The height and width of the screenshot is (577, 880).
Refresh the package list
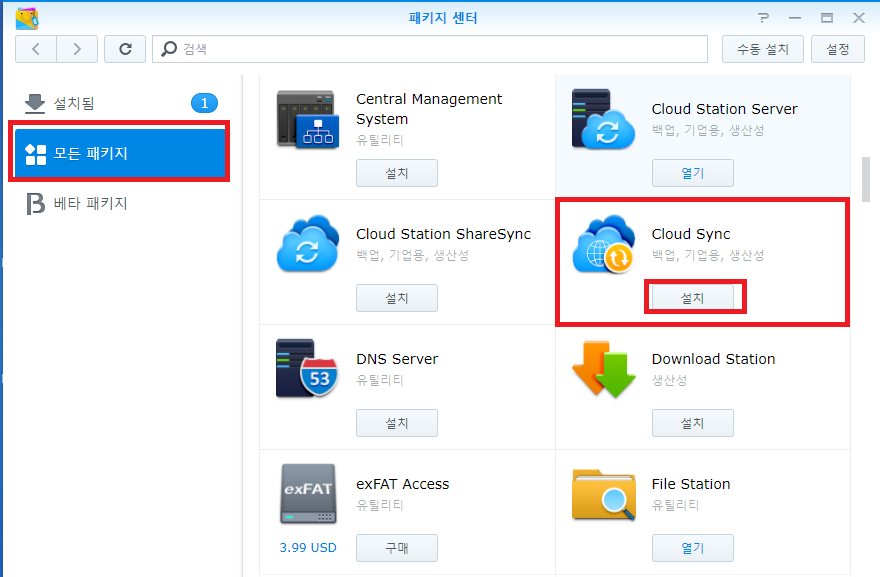125,49
